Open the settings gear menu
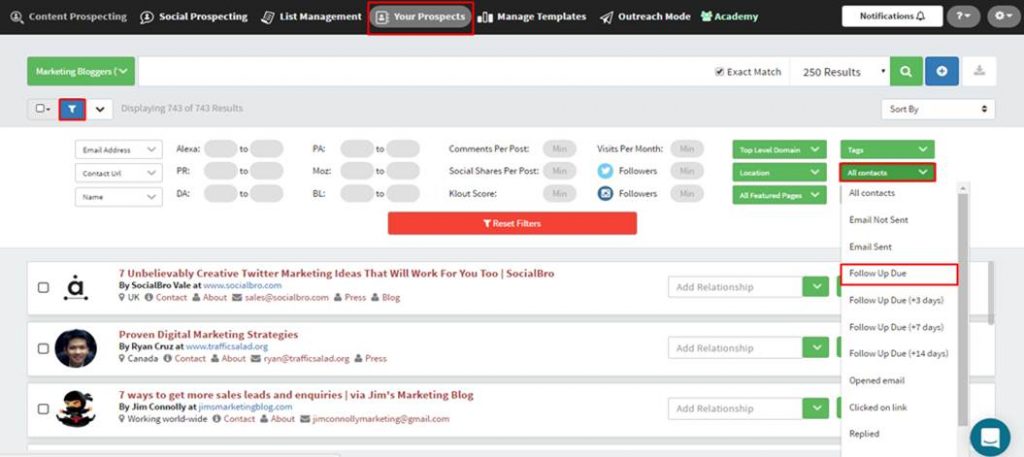Viewport: 1024px width, 457px height. tap(1003, 16)
